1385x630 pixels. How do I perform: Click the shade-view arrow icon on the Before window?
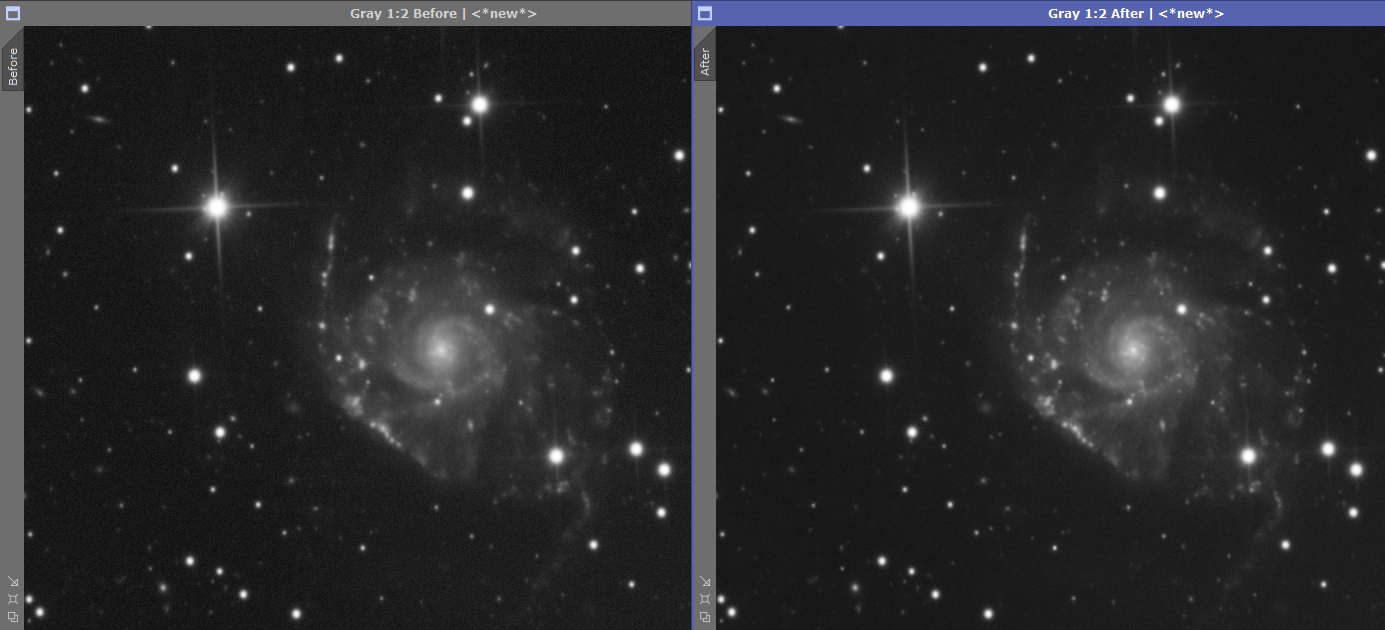(x=13, y=581)
